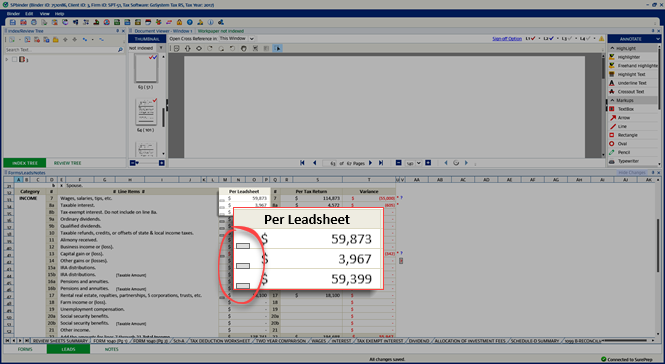
Task: Click the padlock icon in main toolbar
Action: point(179,22)
